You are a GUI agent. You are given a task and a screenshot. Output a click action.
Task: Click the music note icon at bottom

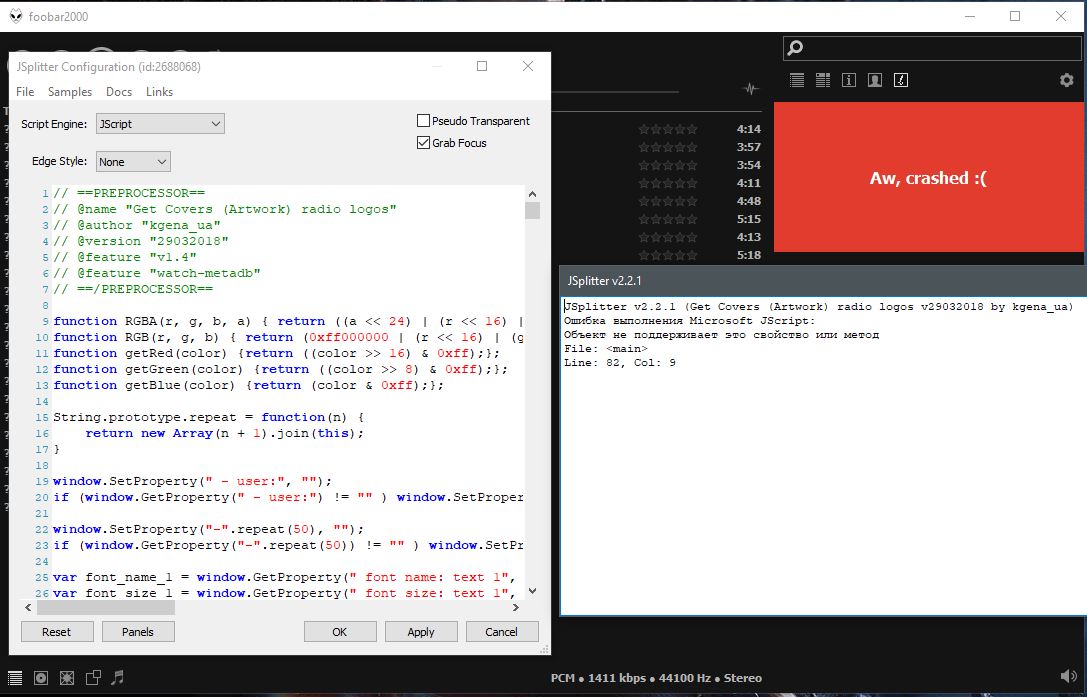coord(118,678)
